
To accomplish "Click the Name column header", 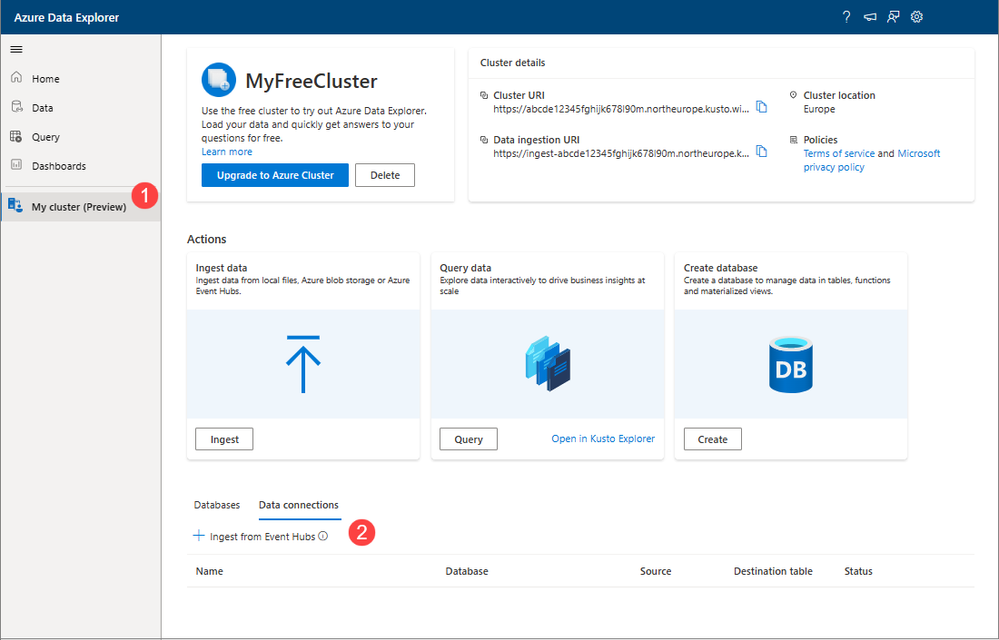I will click(210, 571).
